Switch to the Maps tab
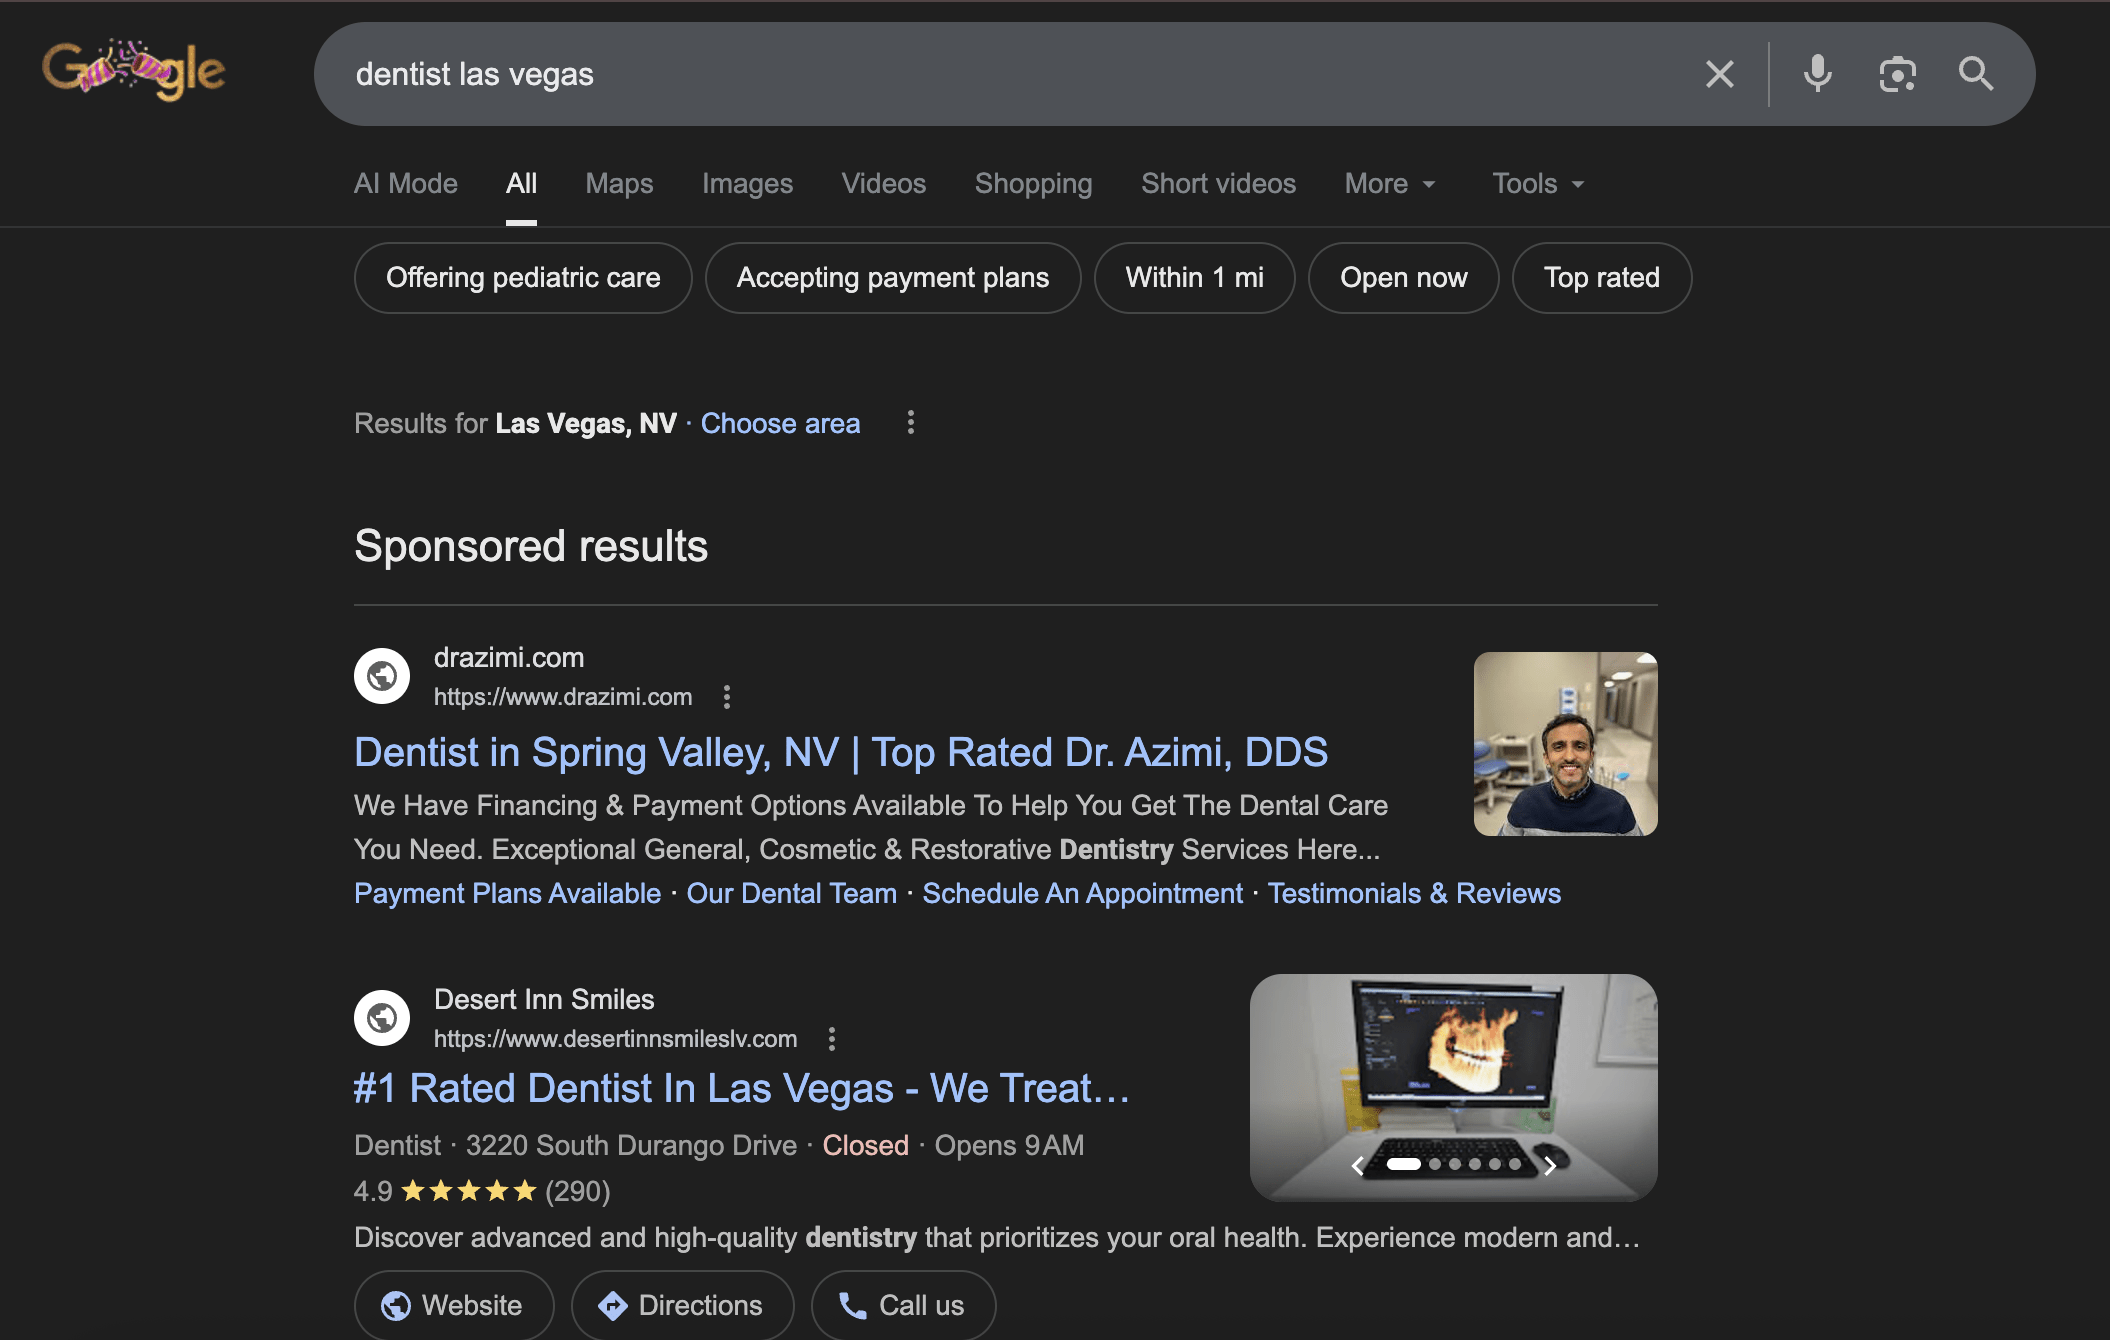The width and height of the screenshot is (2110, 1340). tap(619, 184)
